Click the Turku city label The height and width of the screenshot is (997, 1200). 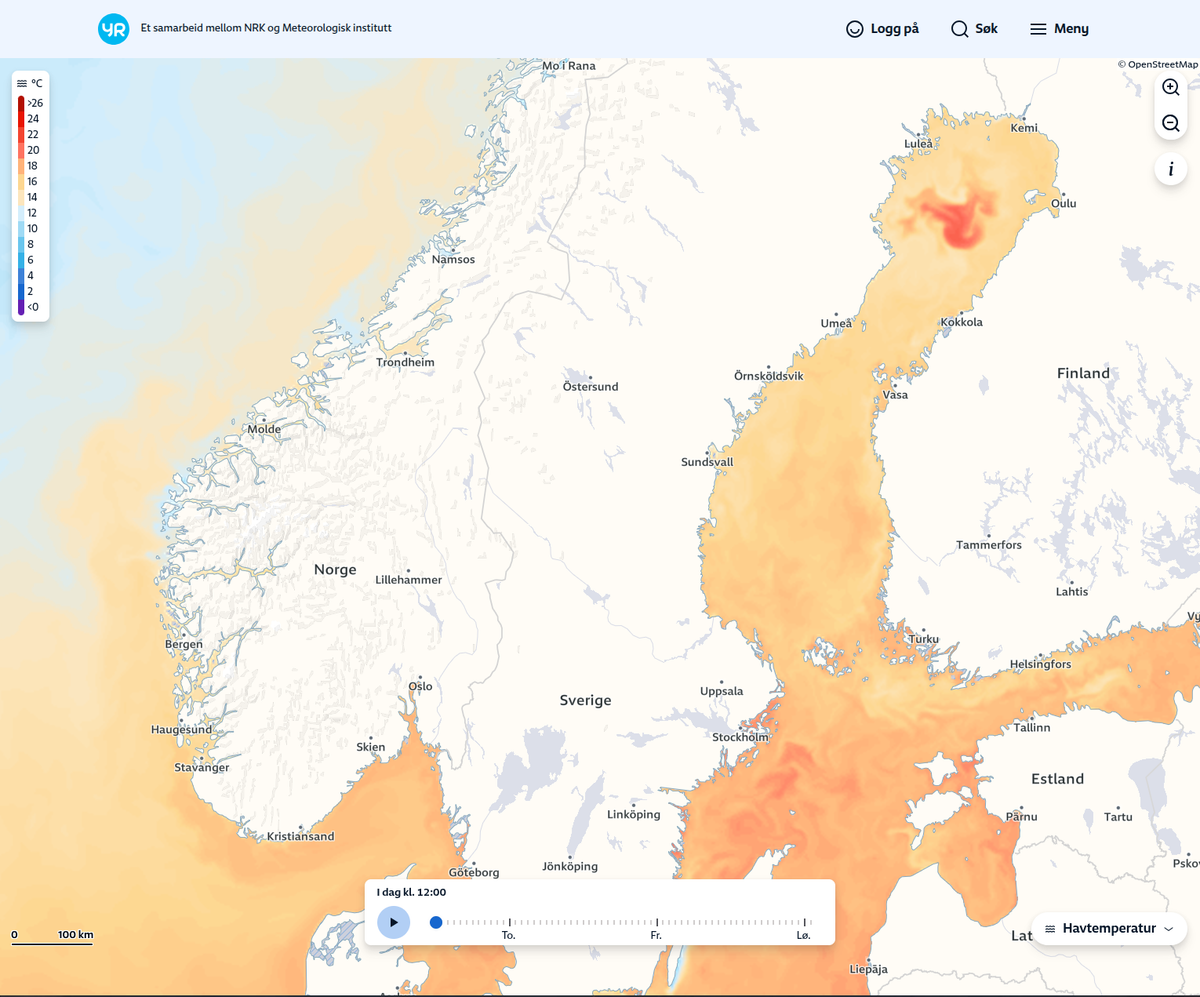[x=925, y=638]
